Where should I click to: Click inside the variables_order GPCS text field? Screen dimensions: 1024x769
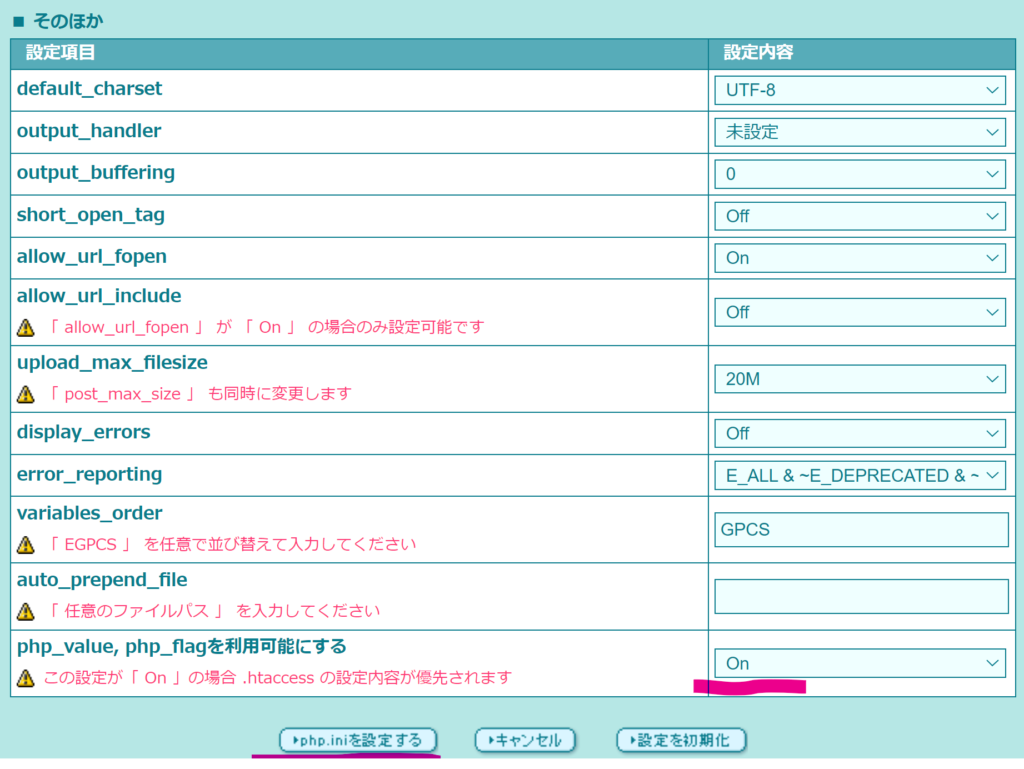(x=860, y=529)
